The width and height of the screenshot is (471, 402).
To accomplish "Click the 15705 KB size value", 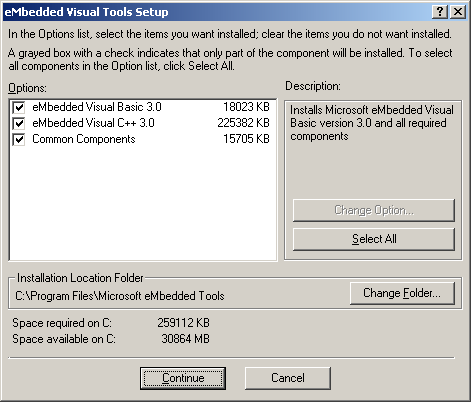I will pyautogui.click(x=246, y=139).
